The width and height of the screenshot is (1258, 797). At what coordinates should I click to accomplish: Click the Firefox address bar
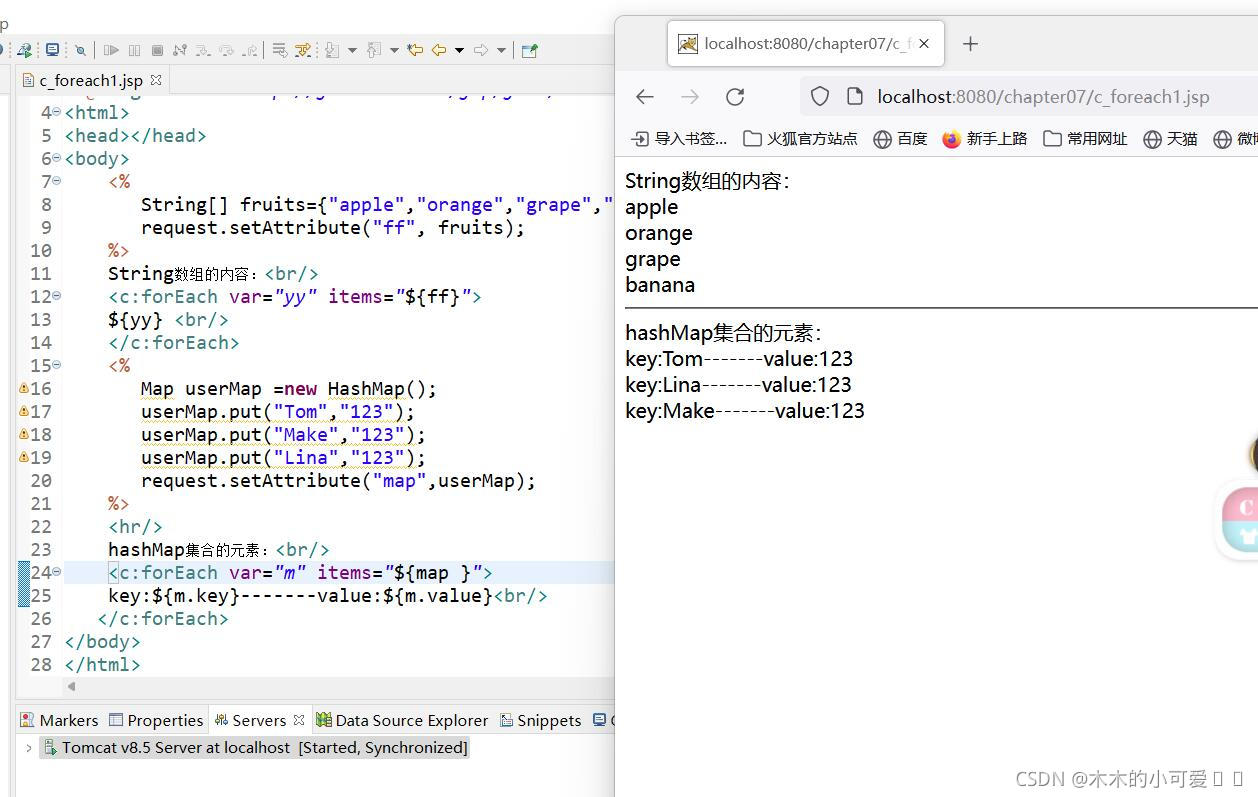click(1040, 96)
